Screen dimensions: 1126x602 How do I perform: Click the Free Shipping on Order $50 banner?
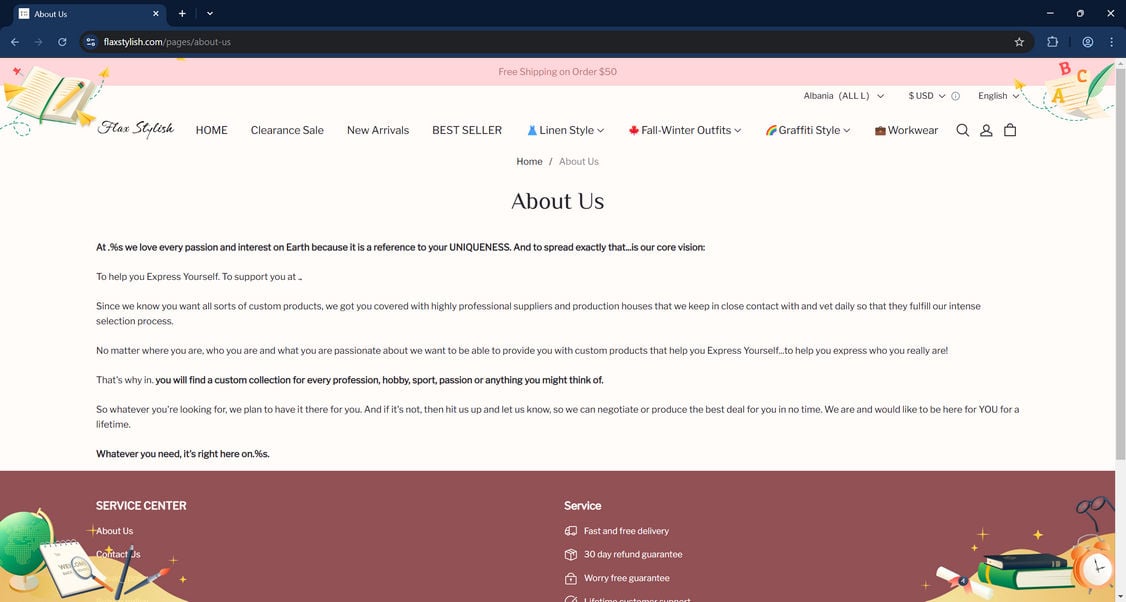click(557, 72)
